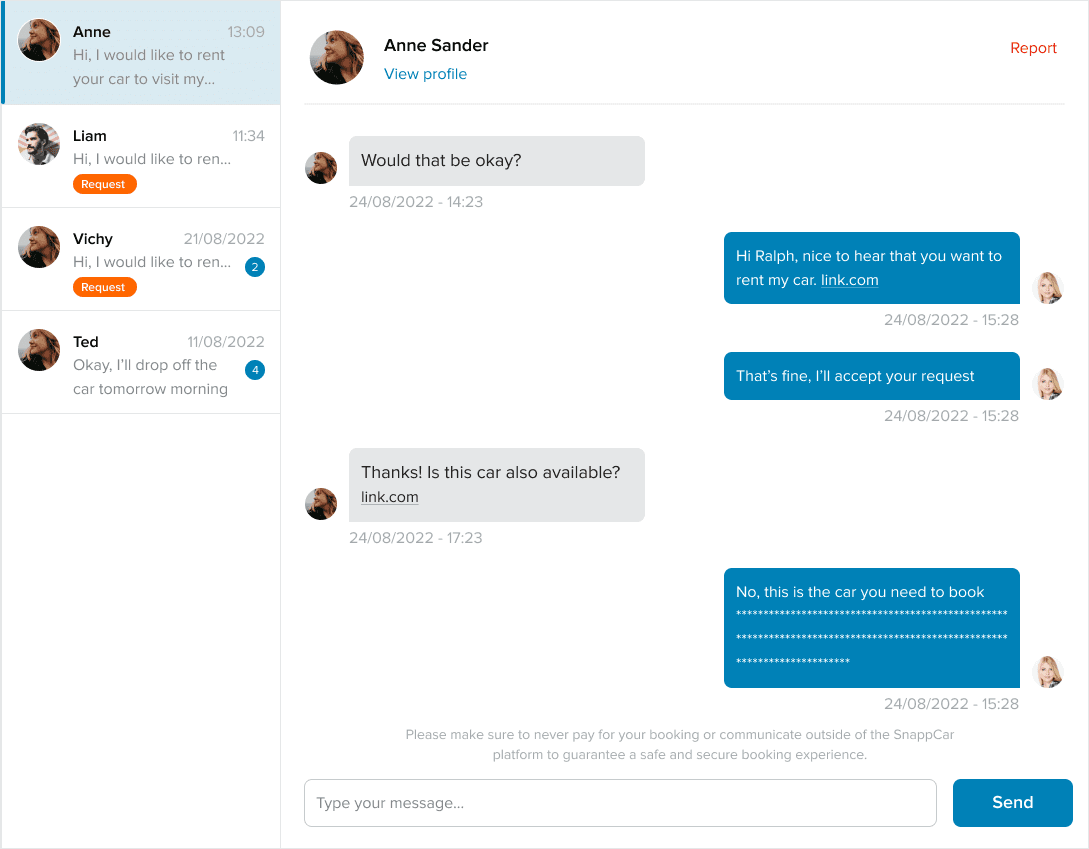Click the orange Request label on Vichy's conversation

pos(104,287)
